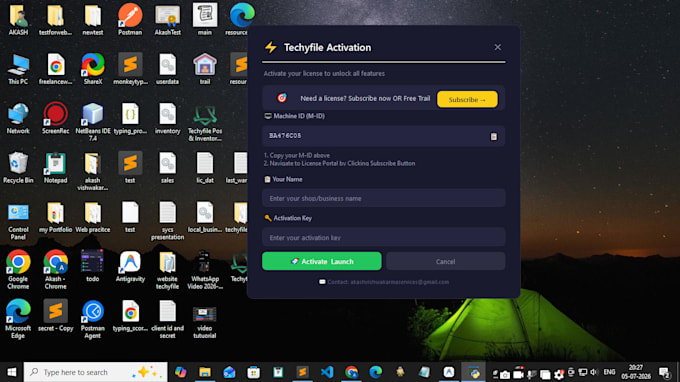Open the Postman Agent desktop shortcut
Image resolution: width=680 pixels, height=382 pixels.
click(93, 319)
